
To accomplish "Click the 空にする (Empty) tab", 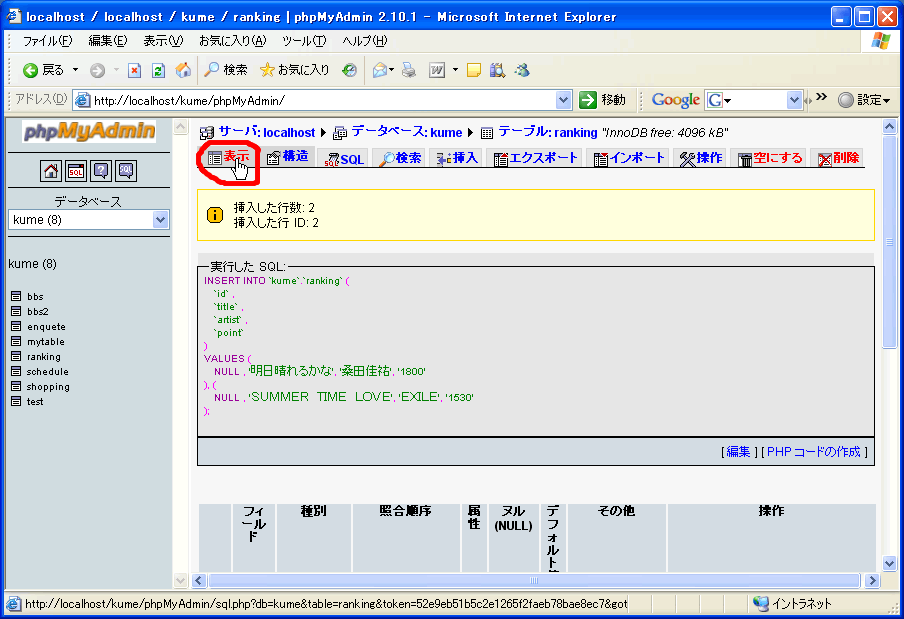I will pyautogui.click(x=770, y=158).
